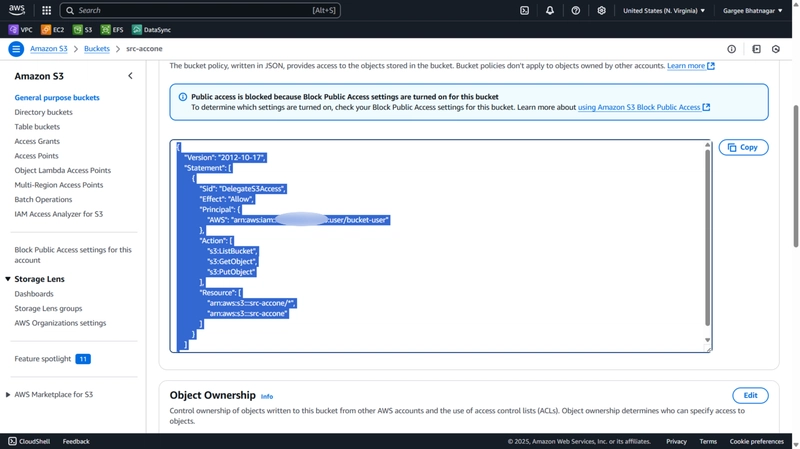
Task: Open the bucket policy Learn more link
Action: pos(690,66)
